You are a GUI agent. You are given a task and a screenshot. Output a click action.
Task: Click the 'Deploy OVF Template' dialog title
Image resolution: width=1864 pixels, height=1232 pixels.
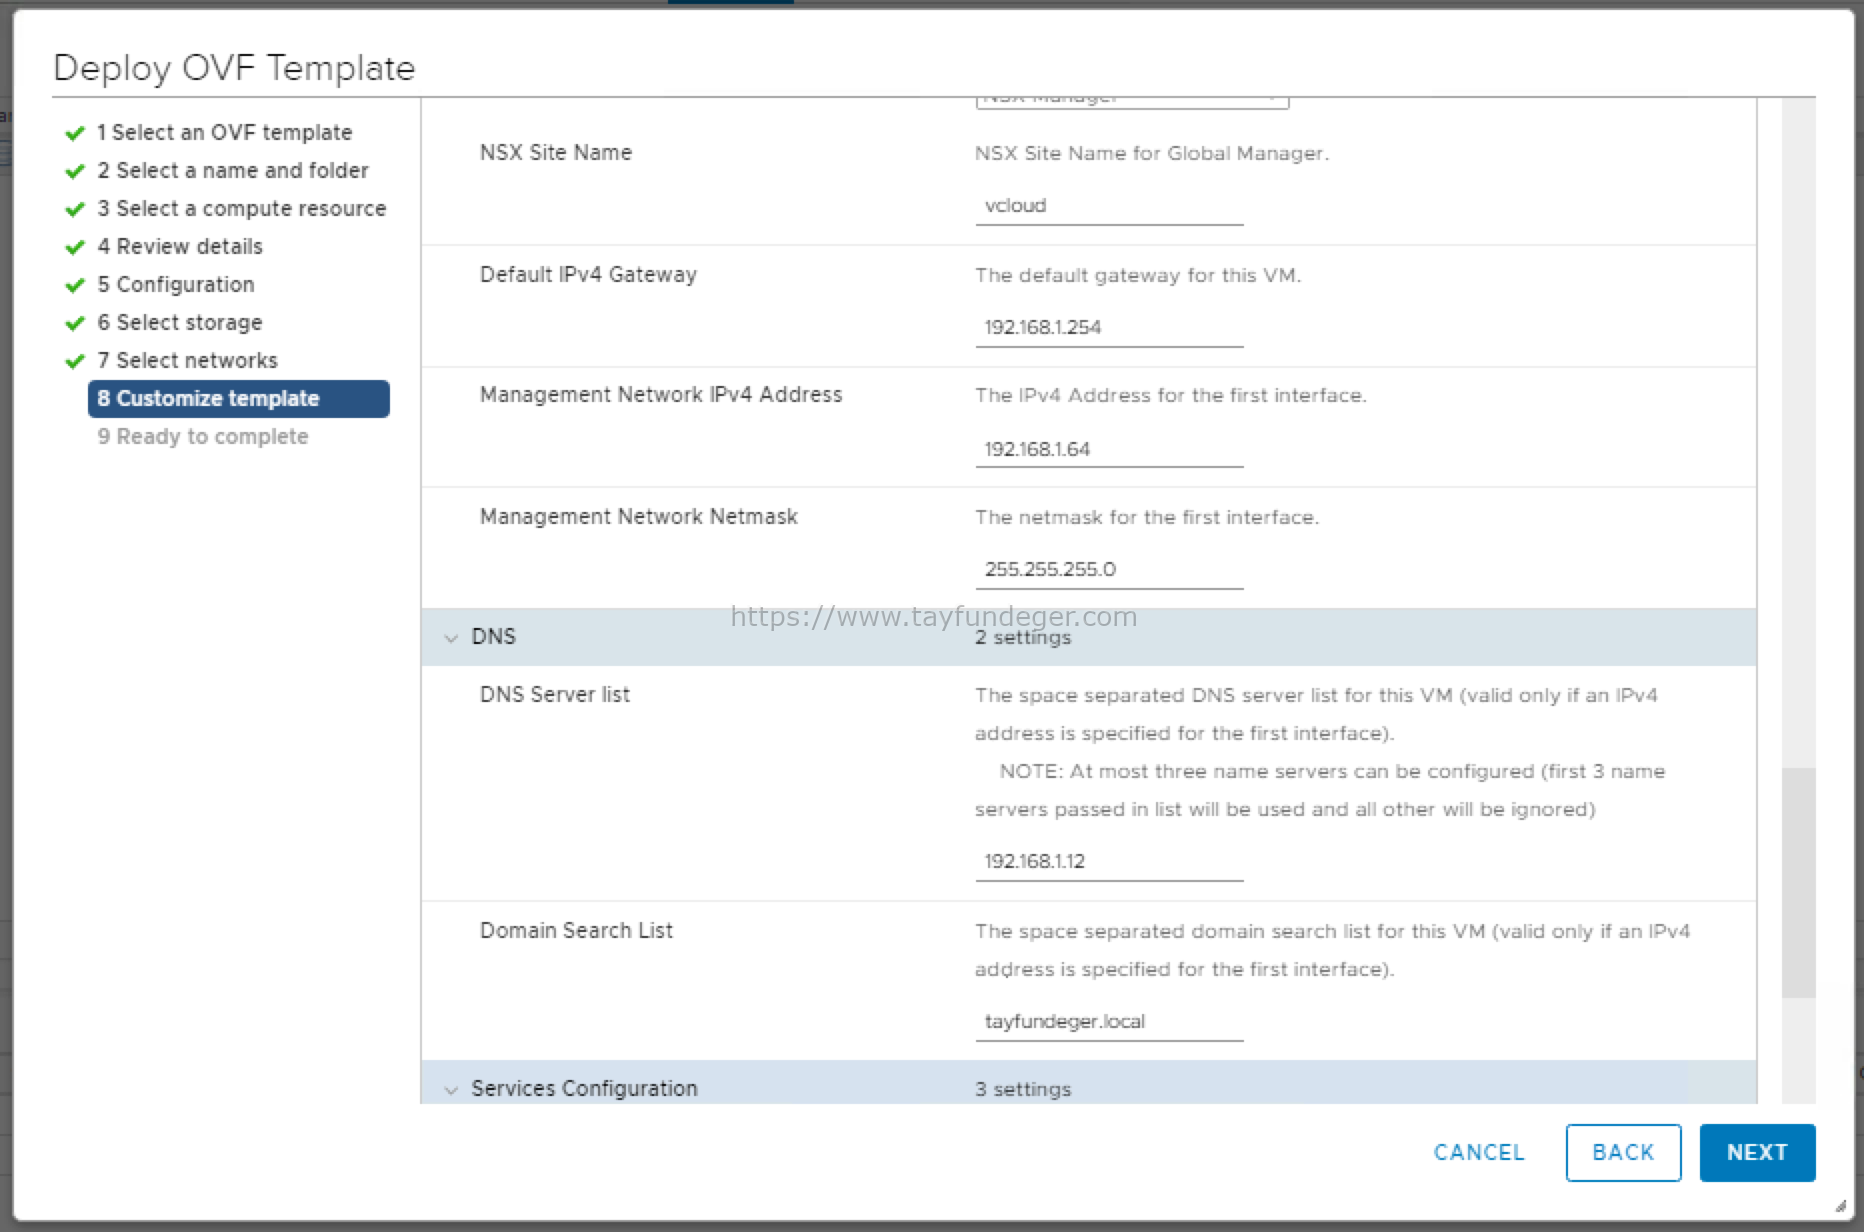234,68
